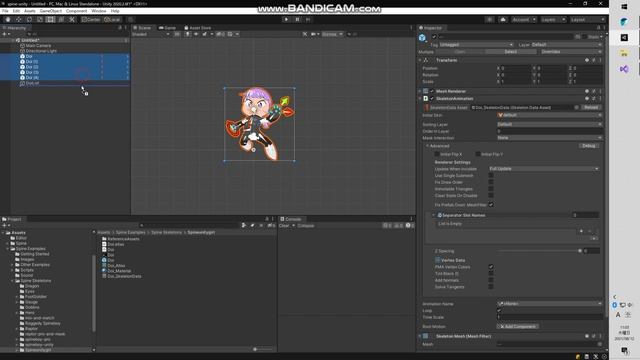The height and width of the screenshot is (360, 640).
Task: Open the File menu
Action: 5,11
